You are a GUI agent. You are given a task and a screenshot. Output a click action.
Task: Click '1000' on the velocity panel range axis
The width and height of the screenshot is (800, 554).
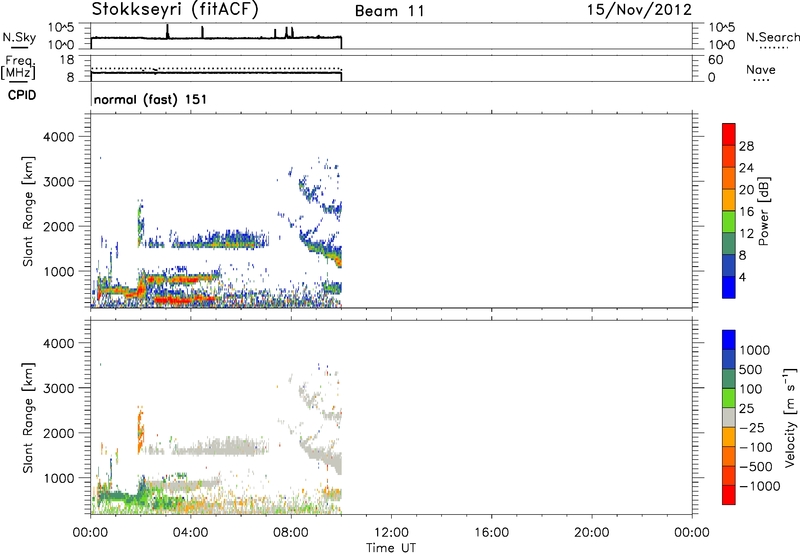(x=59, y=478)
